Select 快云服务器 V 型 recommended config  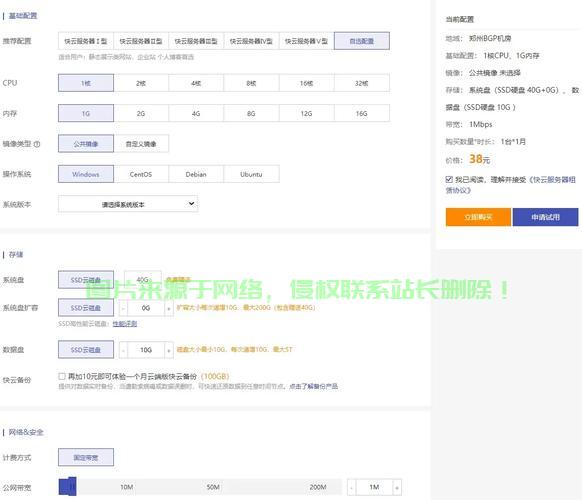tap(307, 41)
